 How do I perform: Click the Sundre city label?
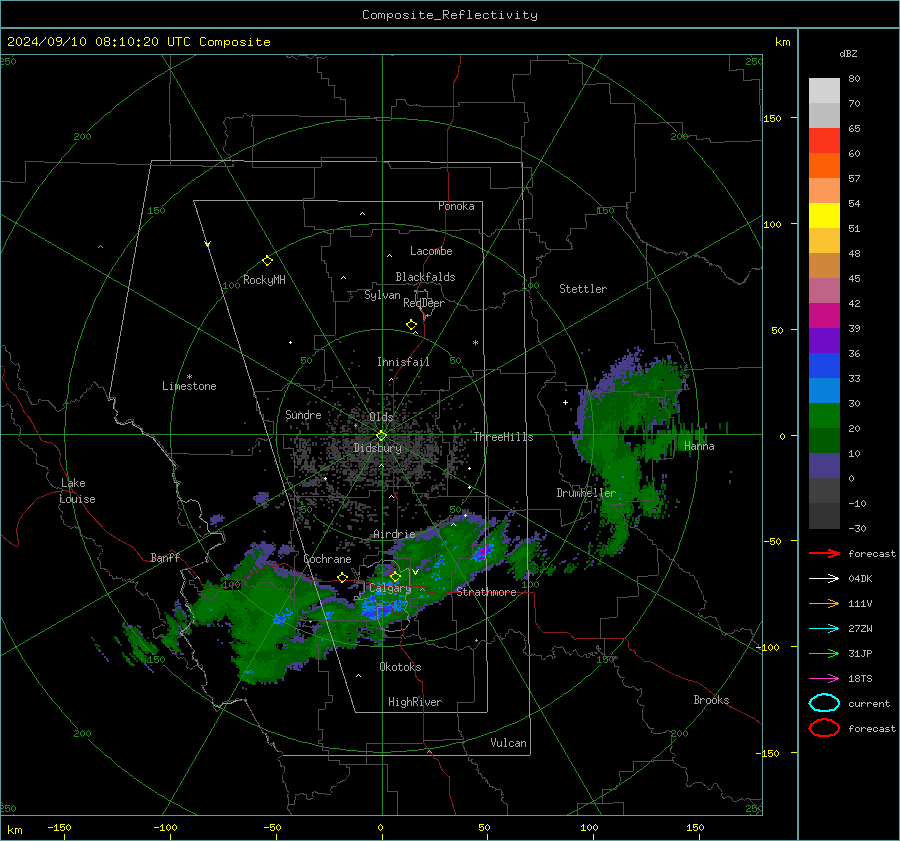click(x=303, y=414)
